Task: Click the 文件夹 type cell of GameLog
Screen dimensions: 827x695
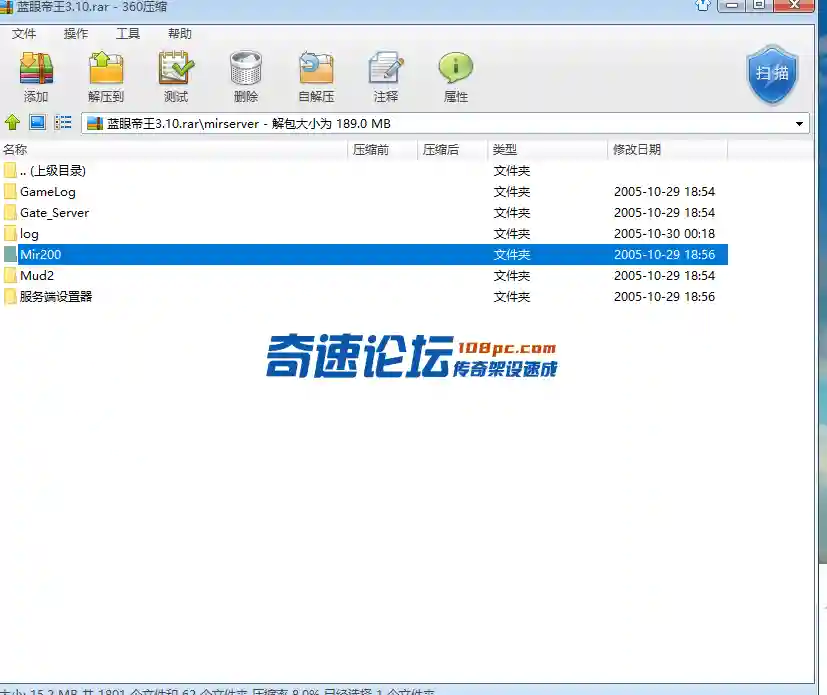Action: pos(512,192)
